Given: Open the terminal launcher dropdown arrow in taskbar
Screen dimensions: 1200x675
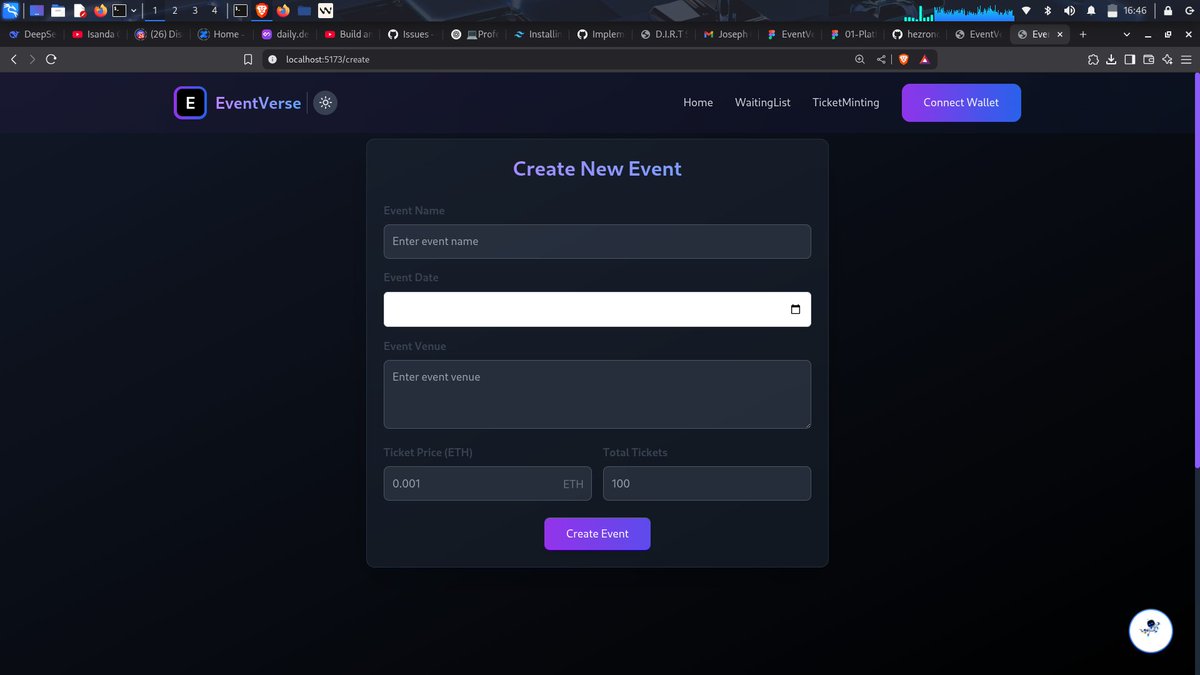Looking at the screenshot, I should pos(133,10).
